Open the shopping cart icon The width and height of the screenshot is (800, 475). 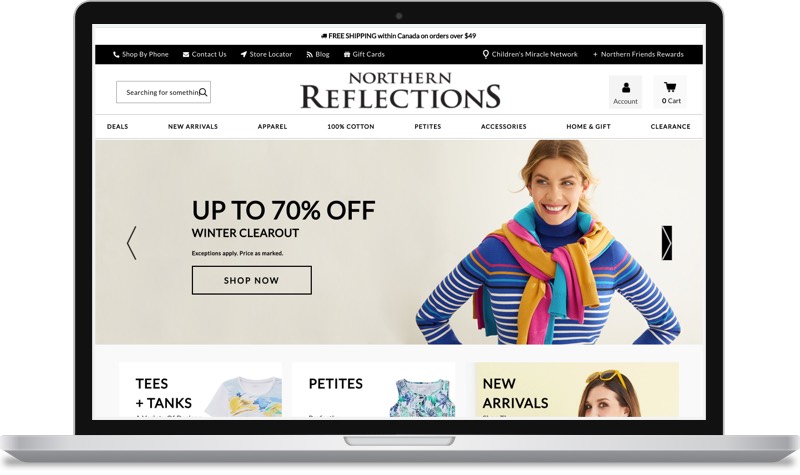tap(670, 87)
